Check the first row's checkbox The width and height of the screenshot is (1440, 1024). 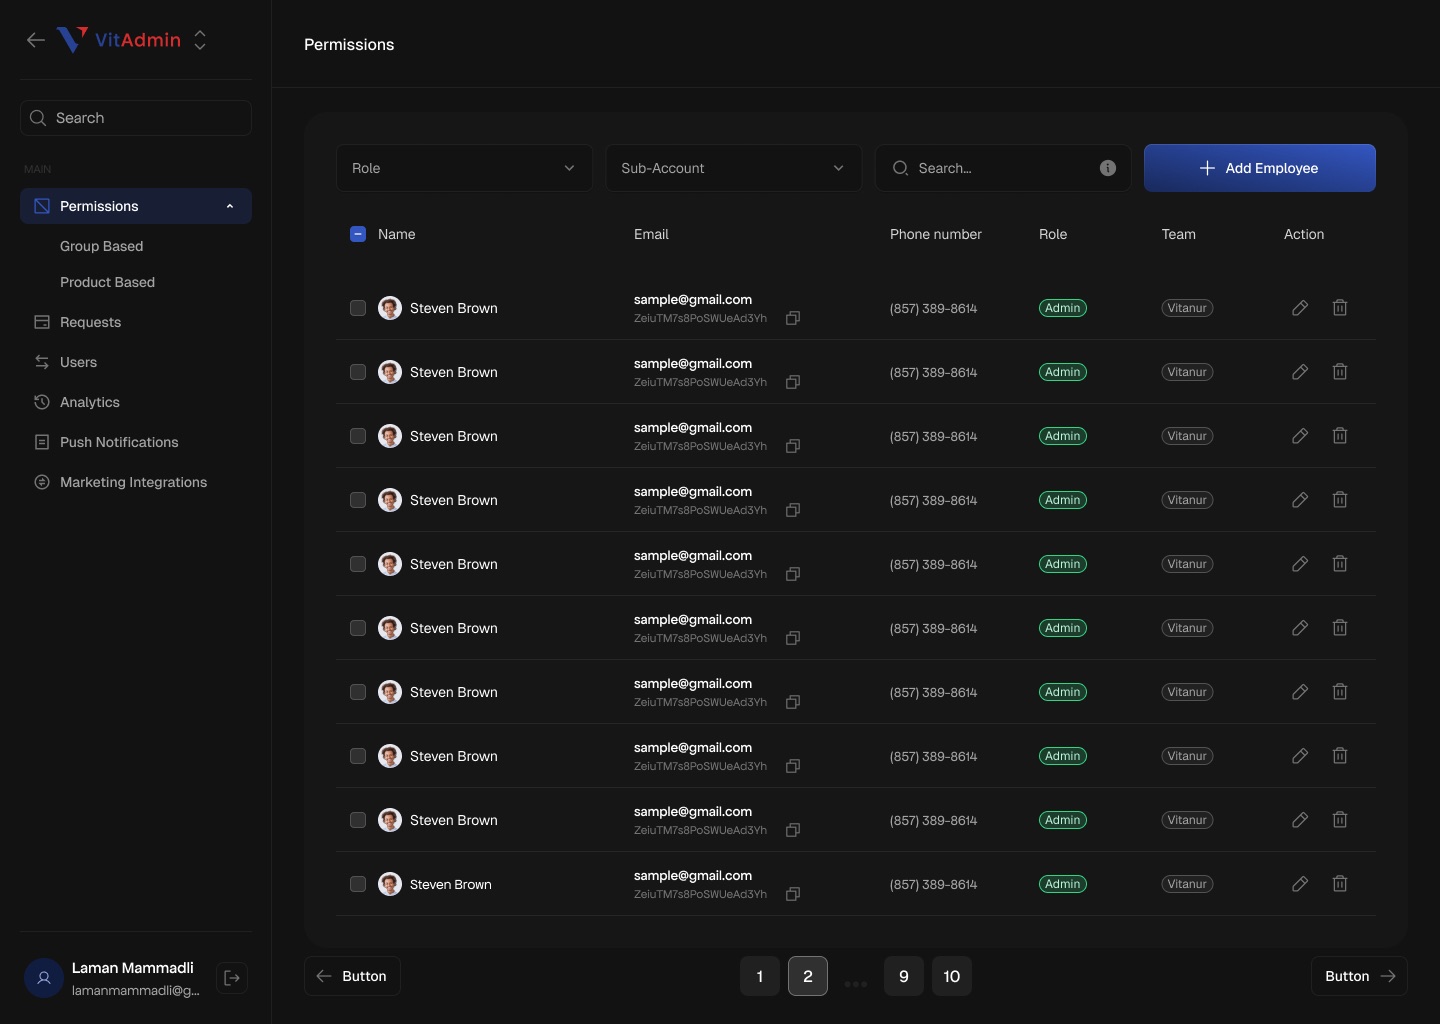[x=358, y=308]
